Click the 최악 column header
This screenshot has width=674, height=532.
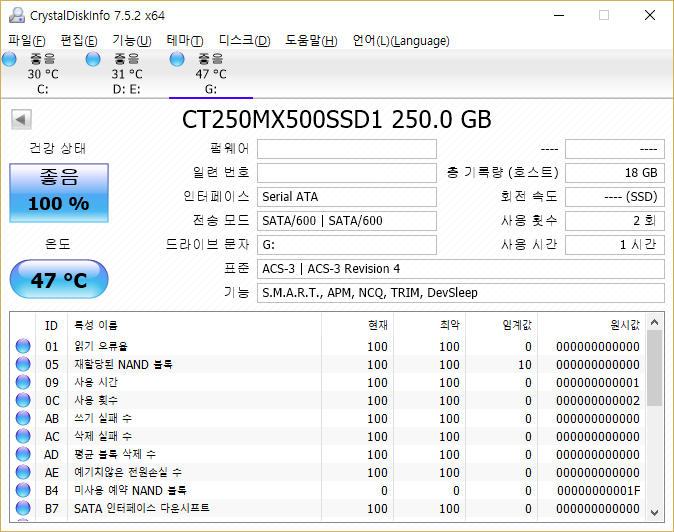tap(429, 325)
